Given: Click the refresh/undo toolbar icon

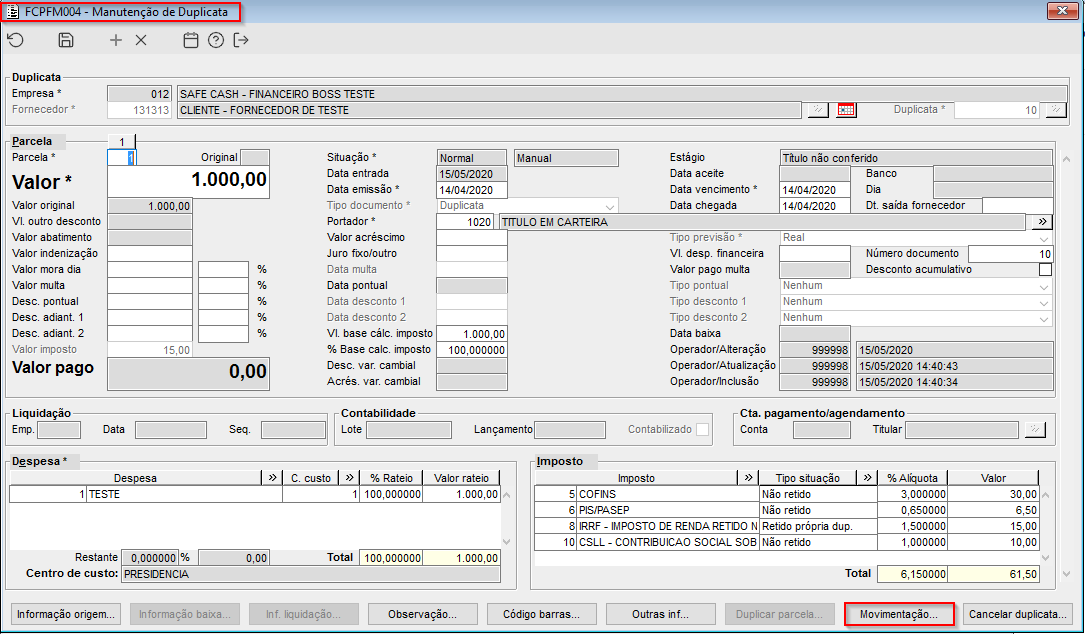Looking at the screenshot, I should (16, 40).
